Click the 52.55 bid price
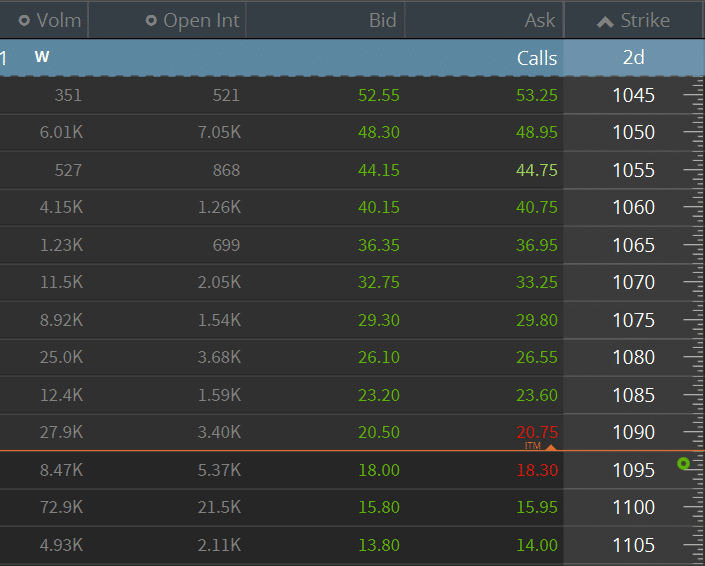 [x=378, y=95]
